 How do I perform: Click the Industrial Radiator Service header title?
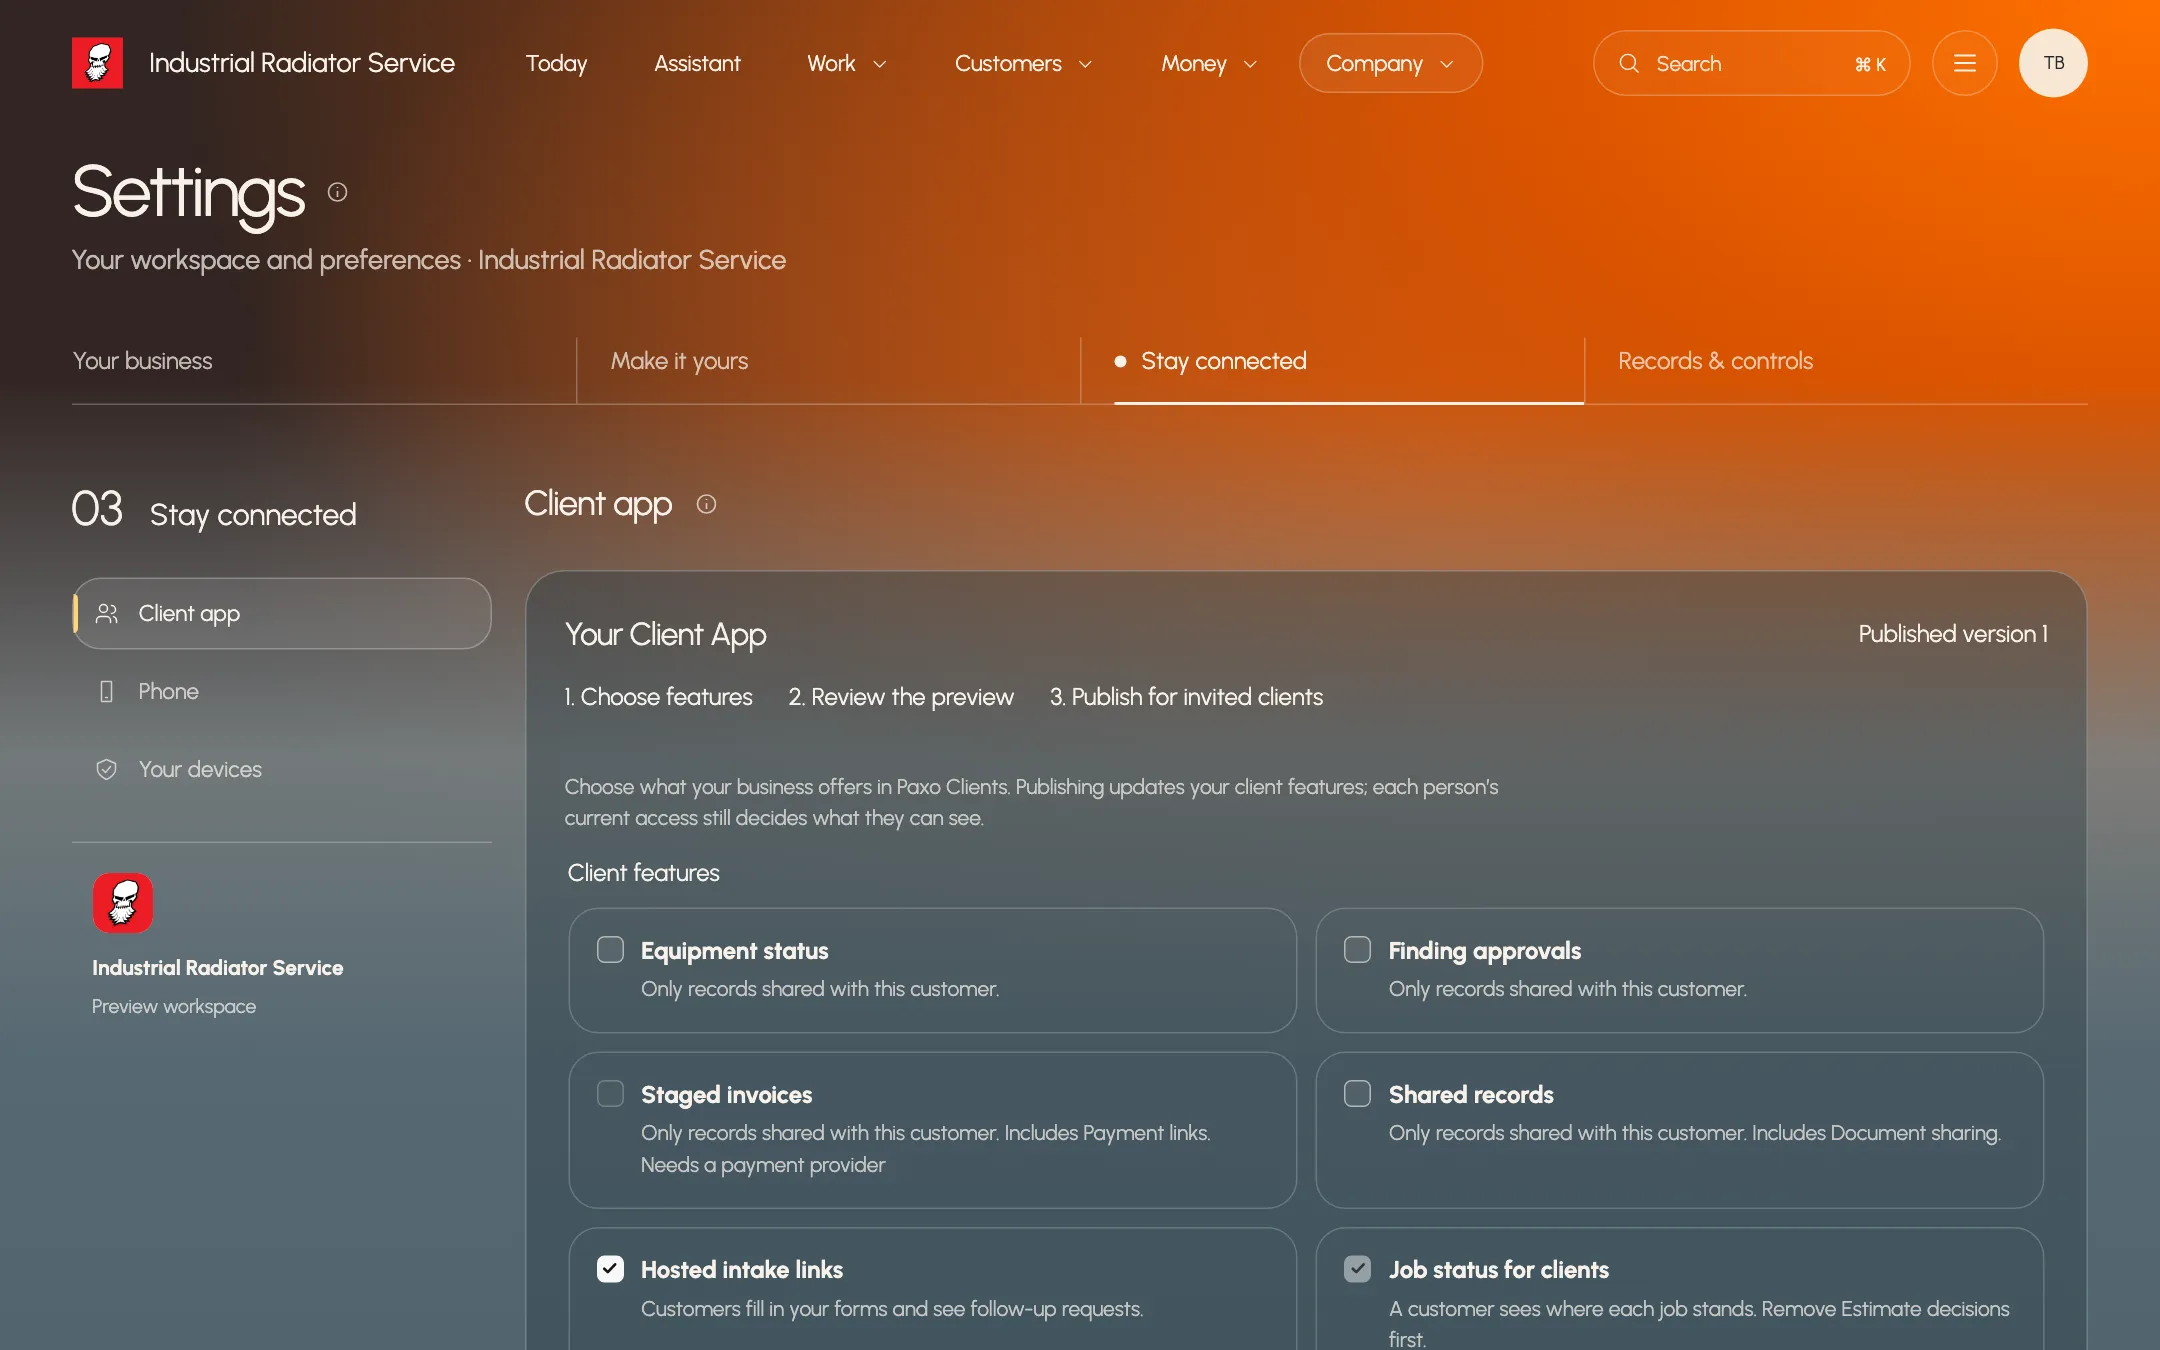tap(302, 63)
